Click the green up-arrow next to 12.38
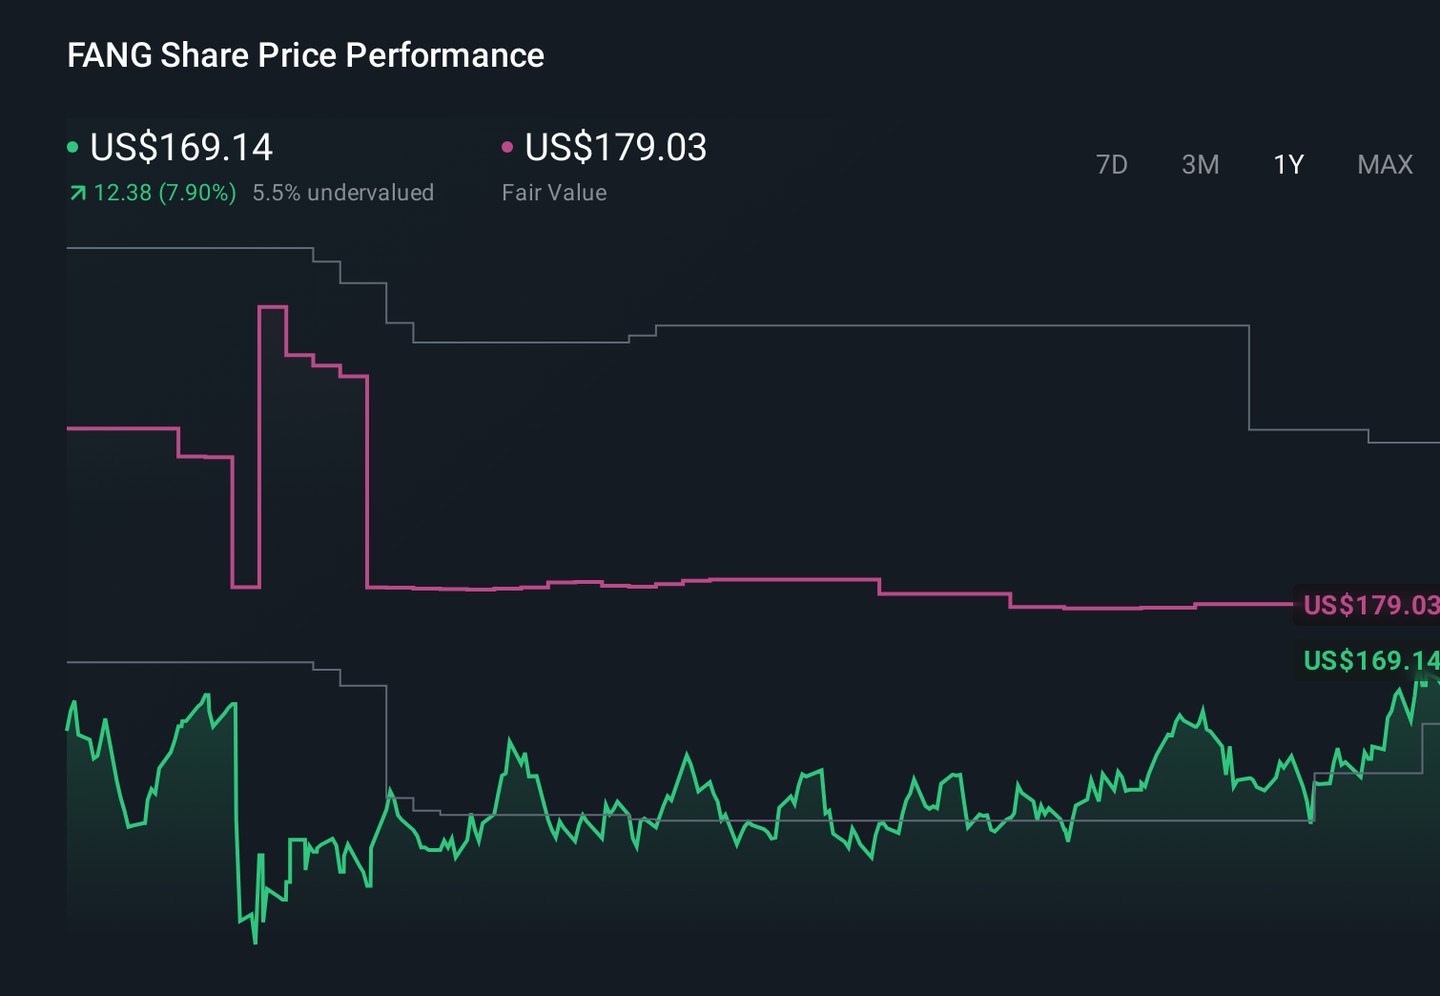 (77, 193)
